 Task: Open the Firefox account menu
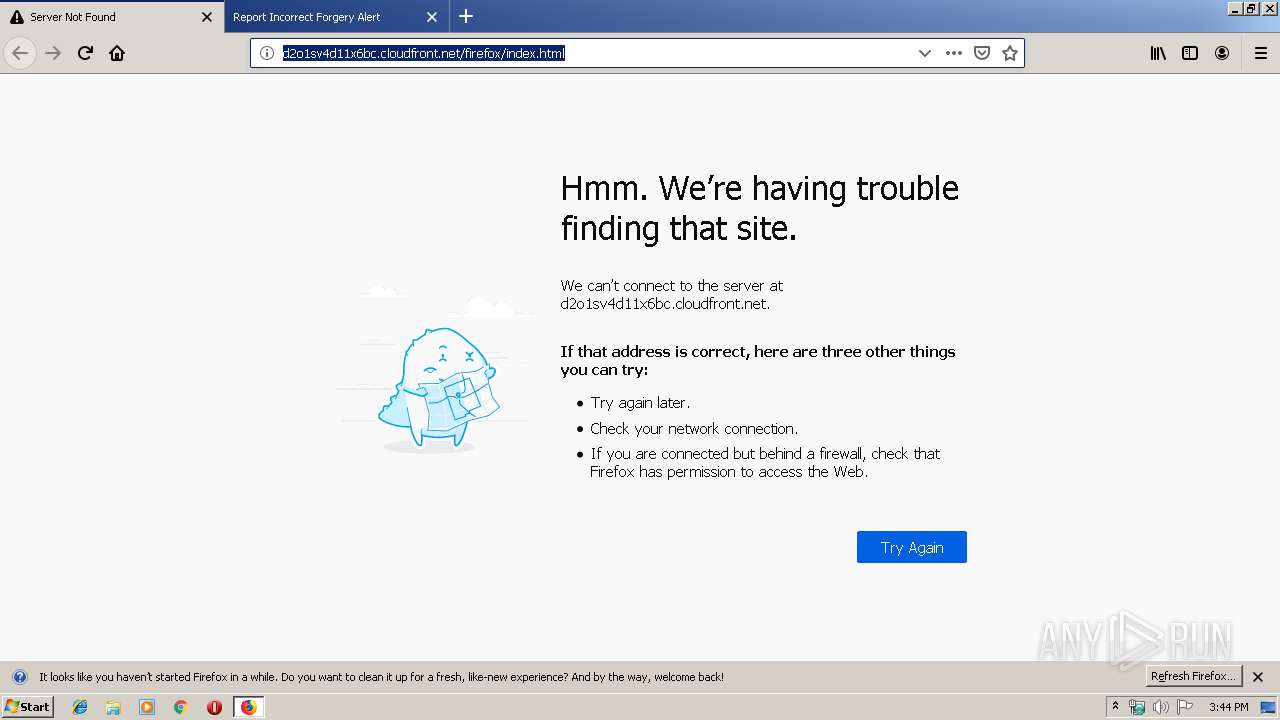1222,53
